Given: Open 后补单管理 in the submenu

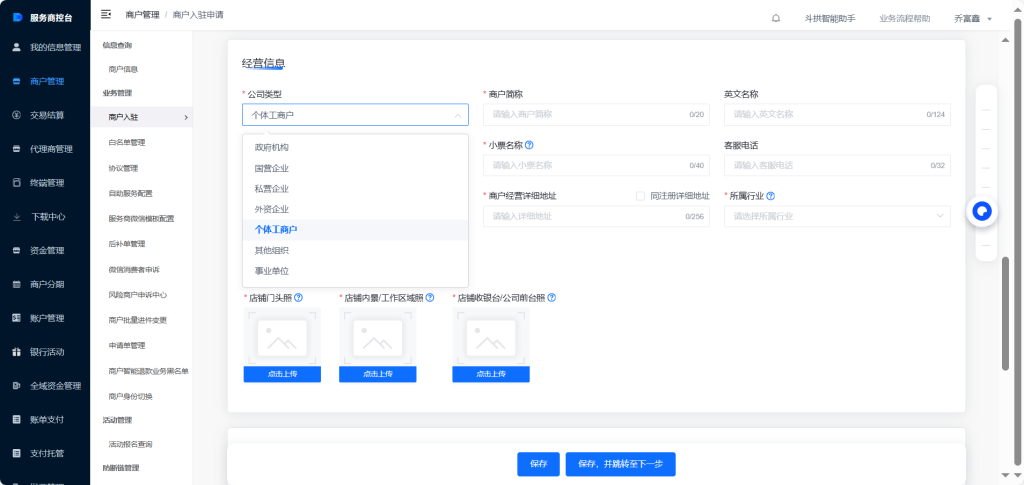Looking at the screenshot, I should click(x=127, y=244).
